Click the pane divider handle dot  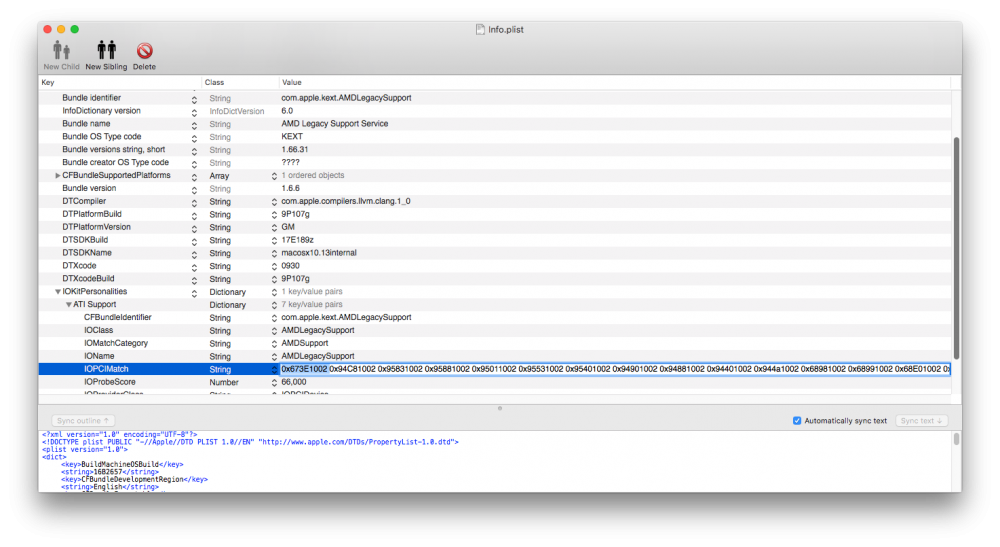click(500, 408)
